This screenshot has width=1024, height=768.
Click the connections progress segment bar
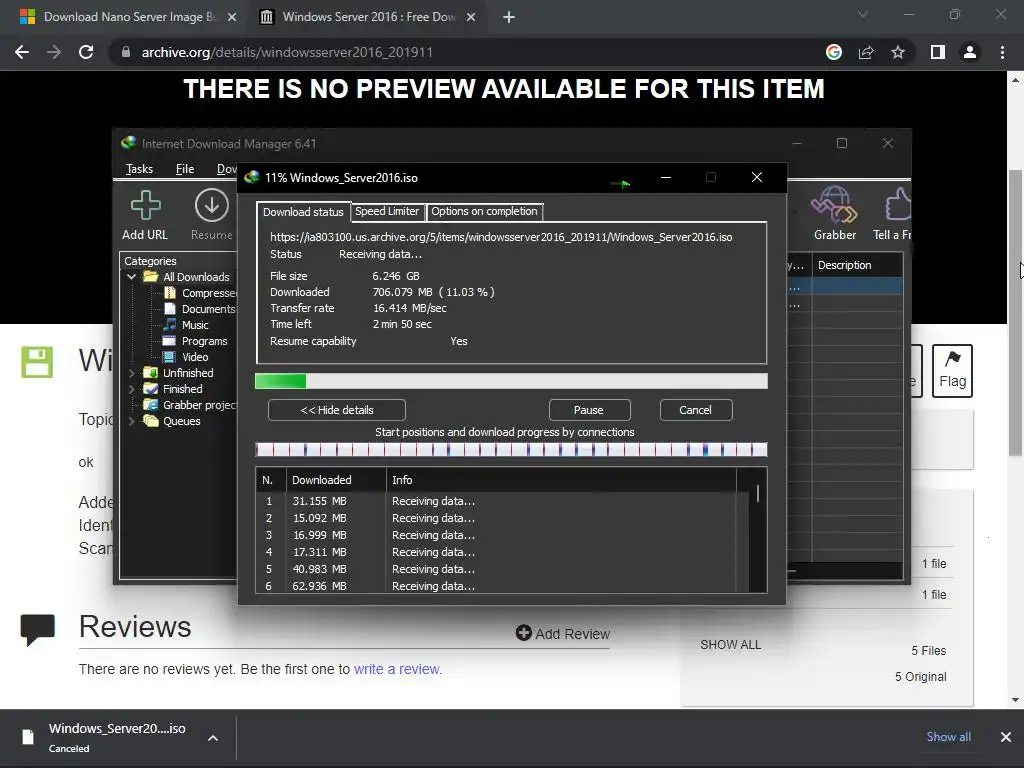click(x=511, y=449)
